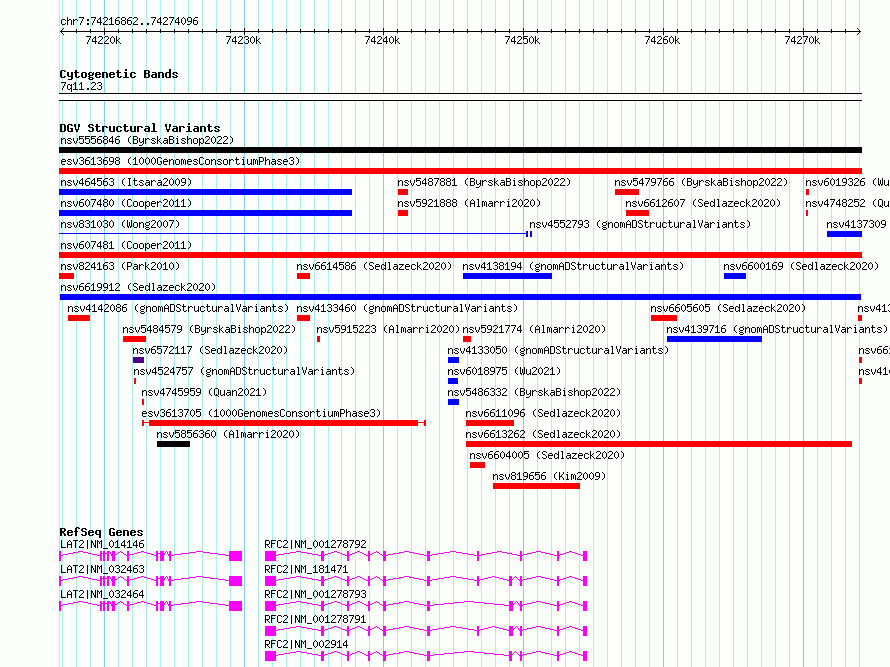
Task: Select the nsv4524757 gnomADStructuralVariants label
Action: (x=244, y=371)
